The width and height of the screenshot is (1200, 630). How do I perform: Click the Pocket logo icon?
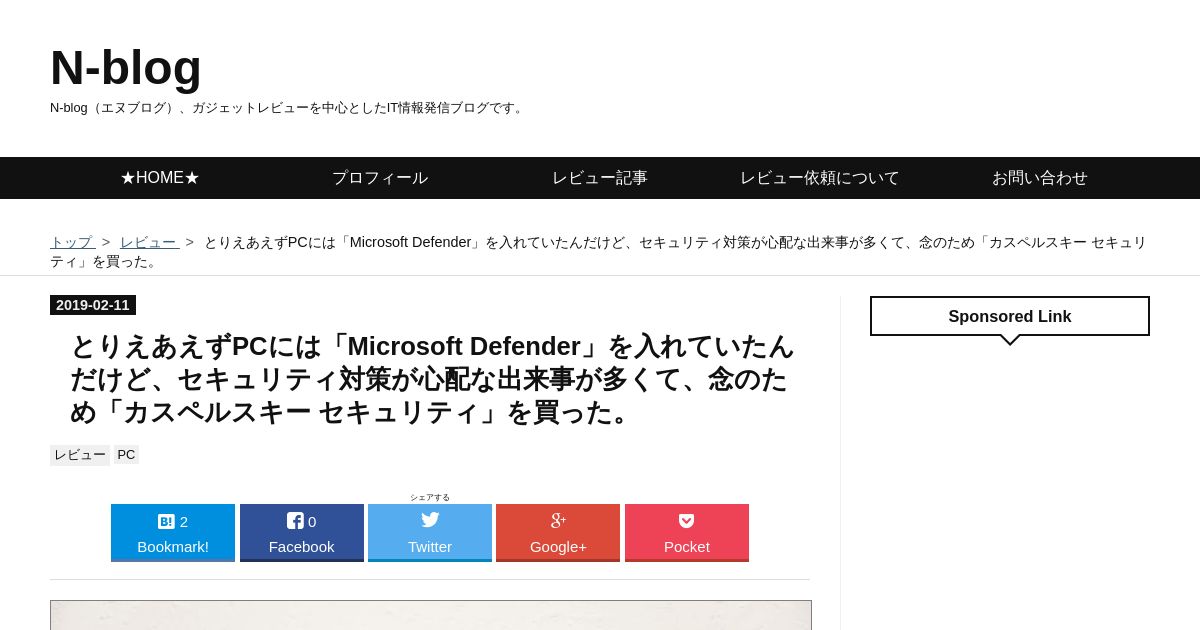pyautogui.click(x=686, y=521)
